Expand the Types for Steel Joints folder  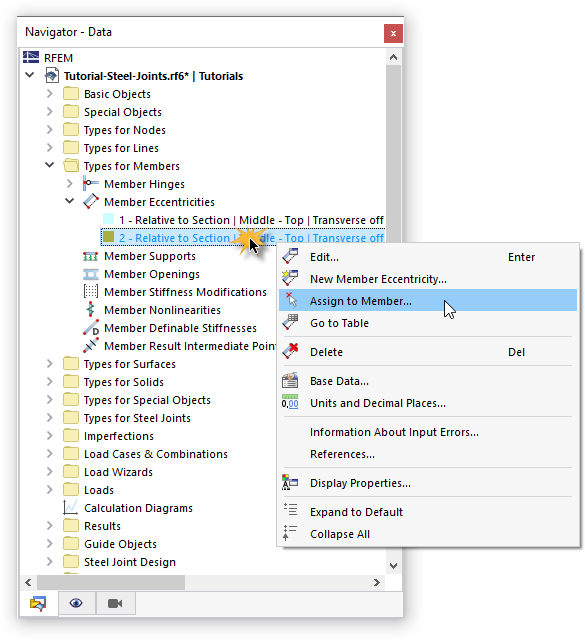(49, 418)
